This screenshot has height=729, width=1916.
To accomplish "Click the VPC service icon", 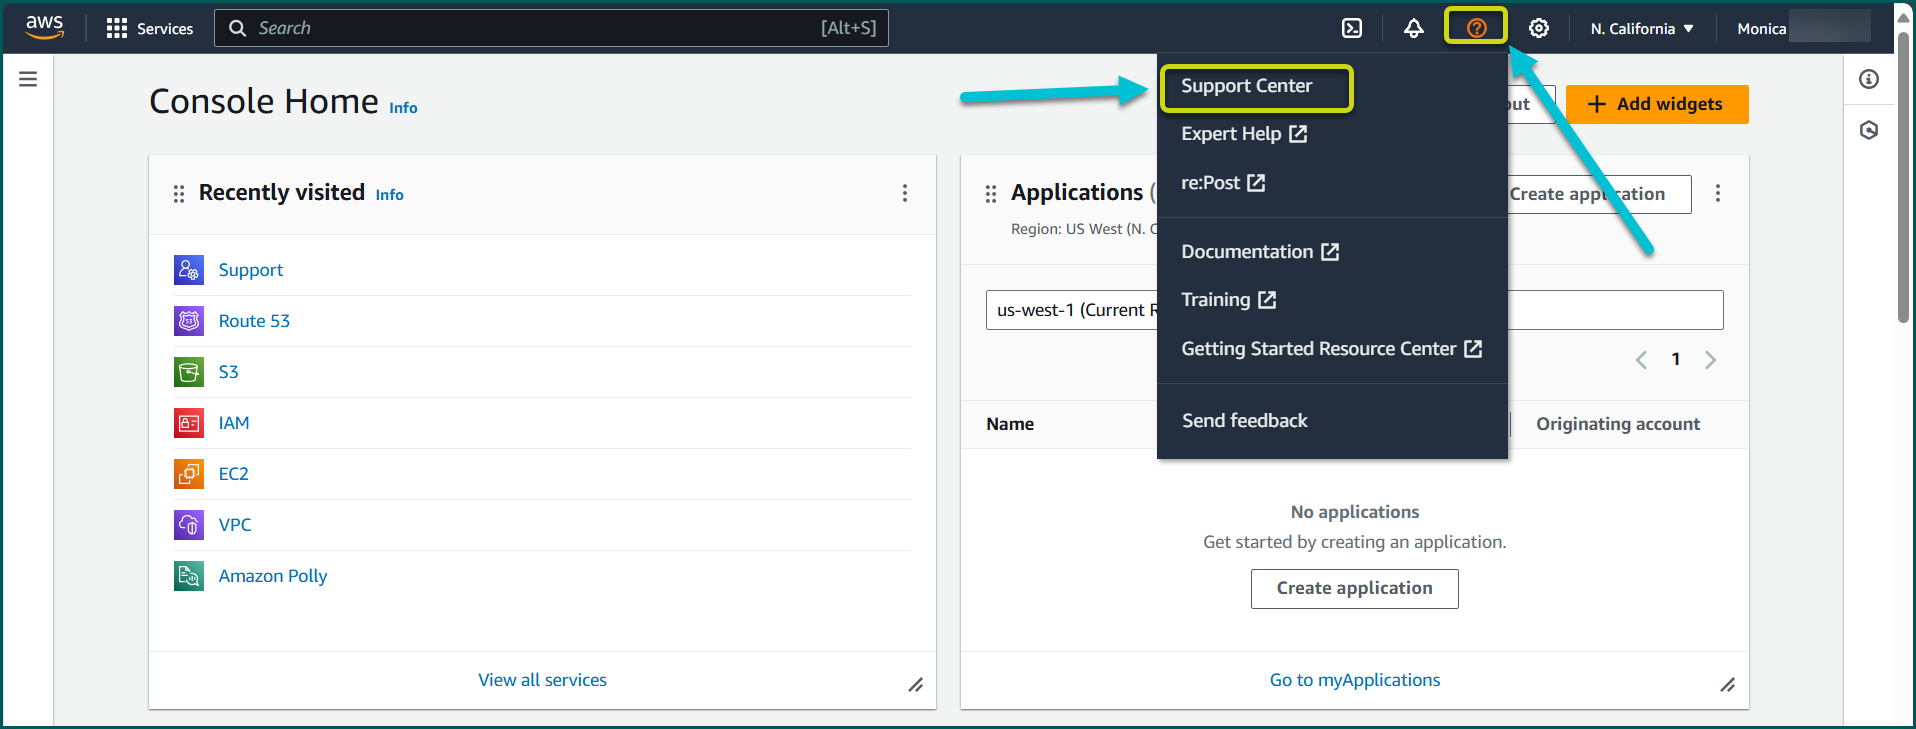I will (x=189, y=525).
